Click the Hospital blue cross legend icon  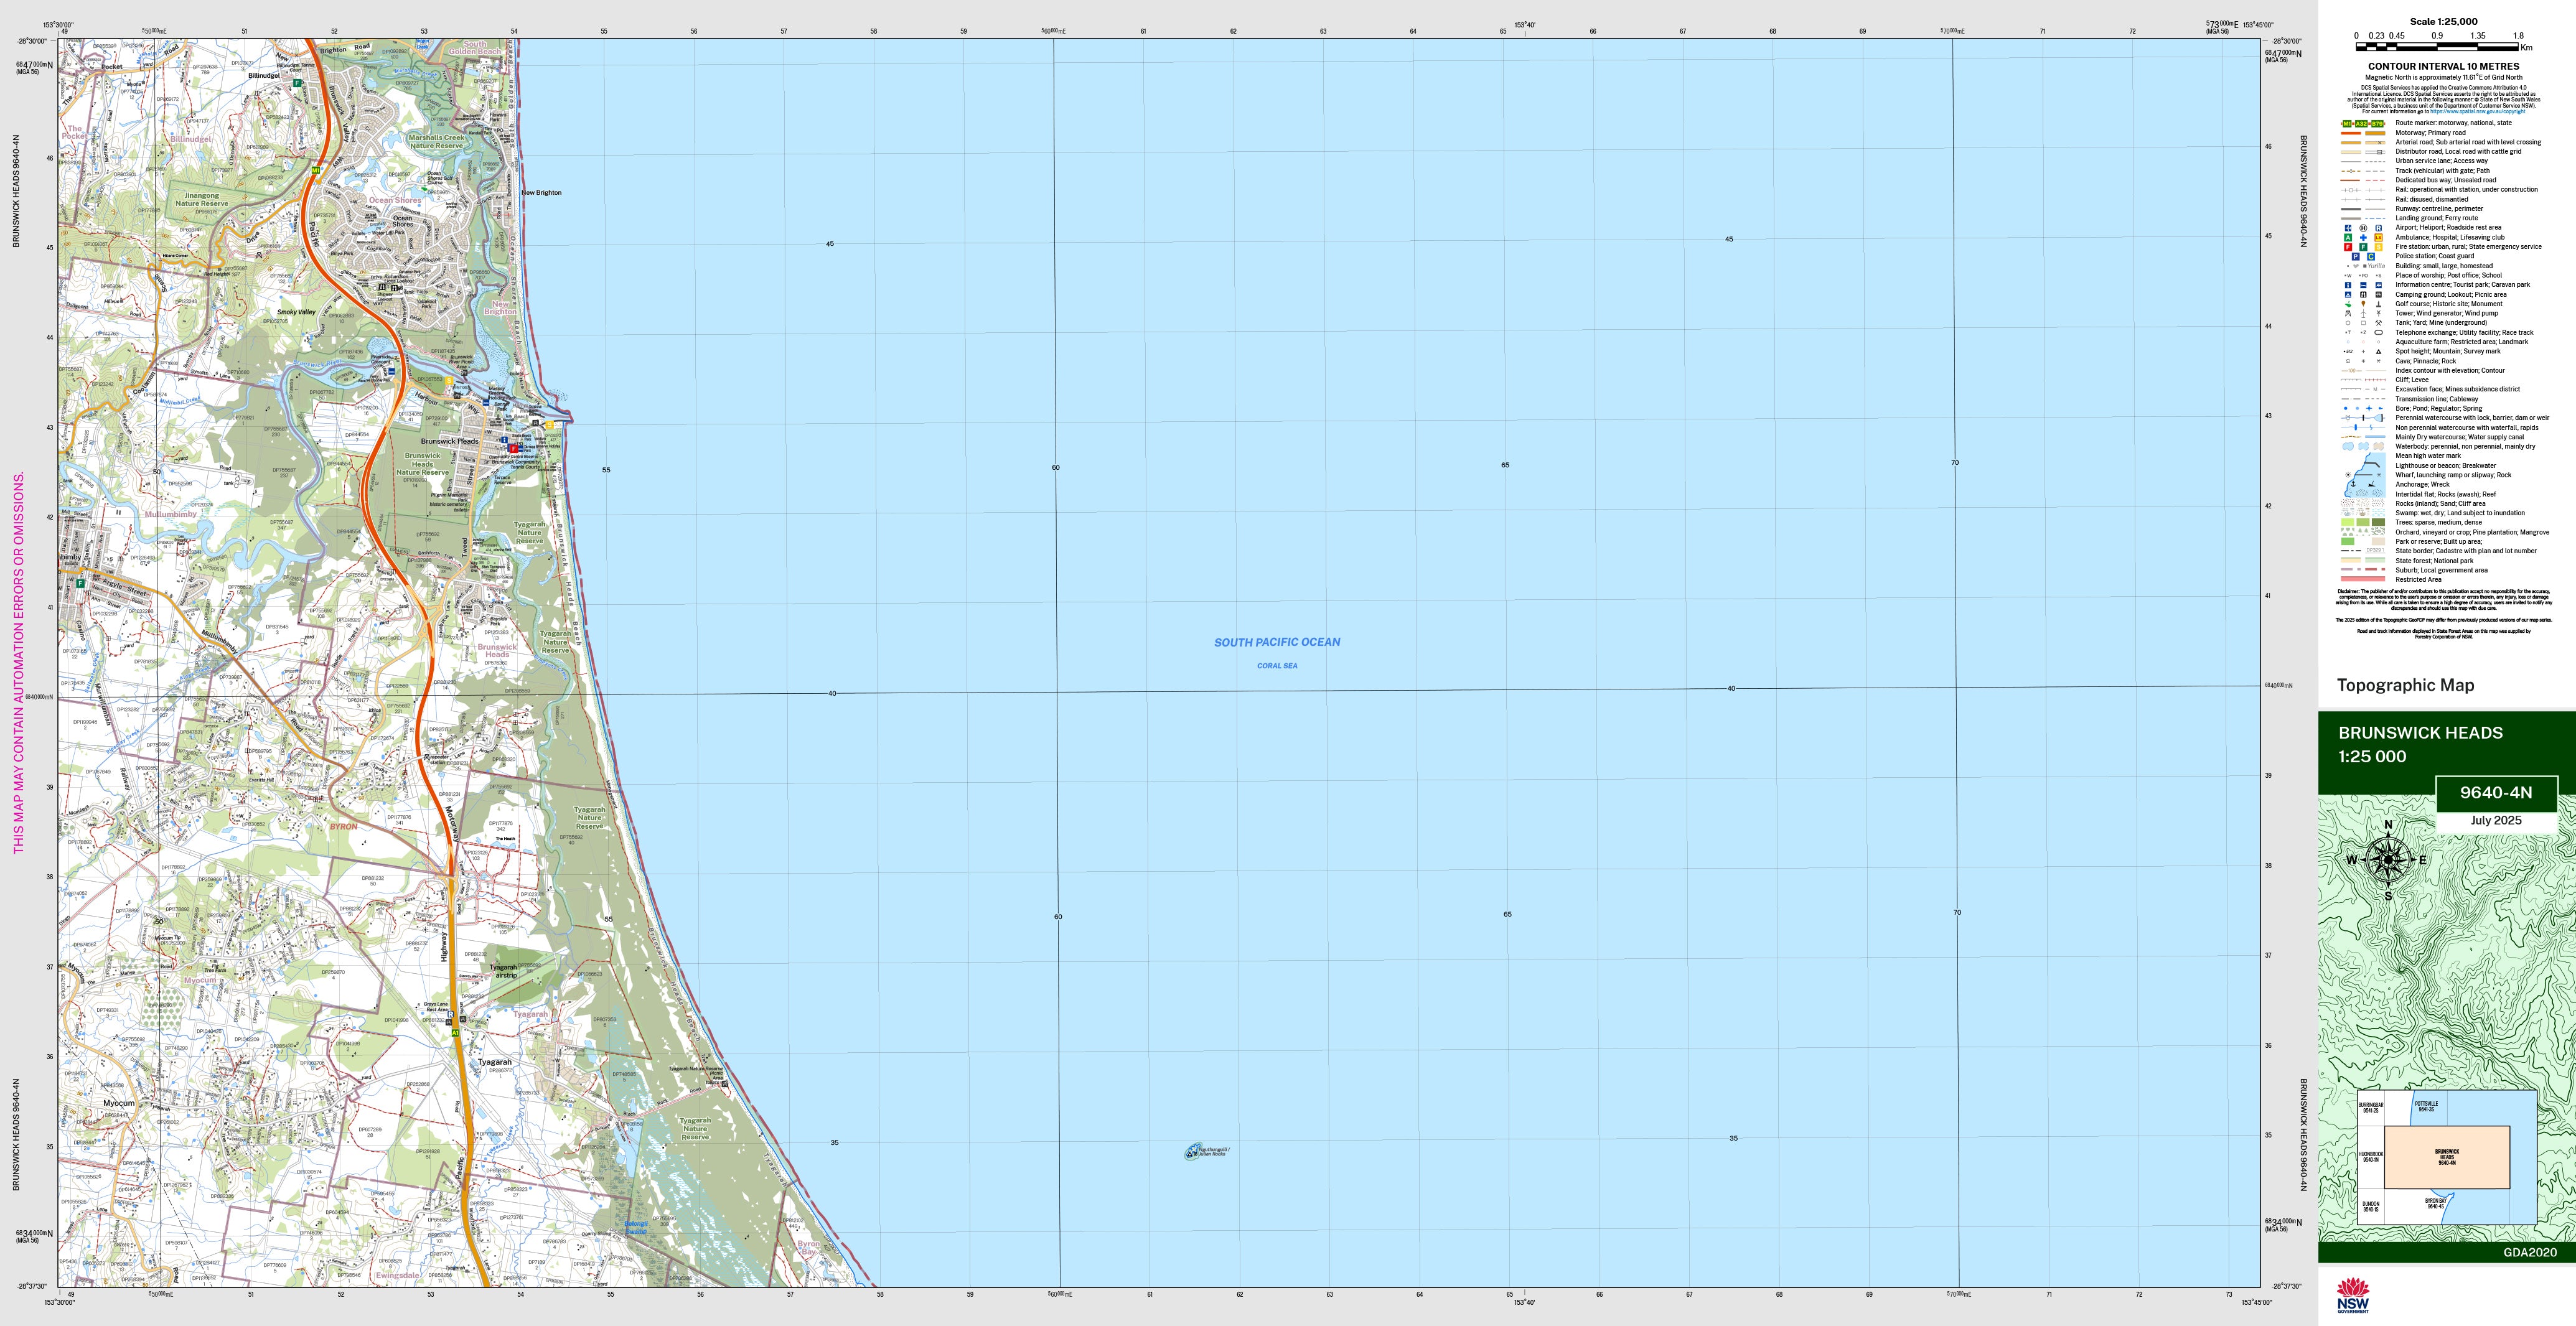click(2364, 238)
